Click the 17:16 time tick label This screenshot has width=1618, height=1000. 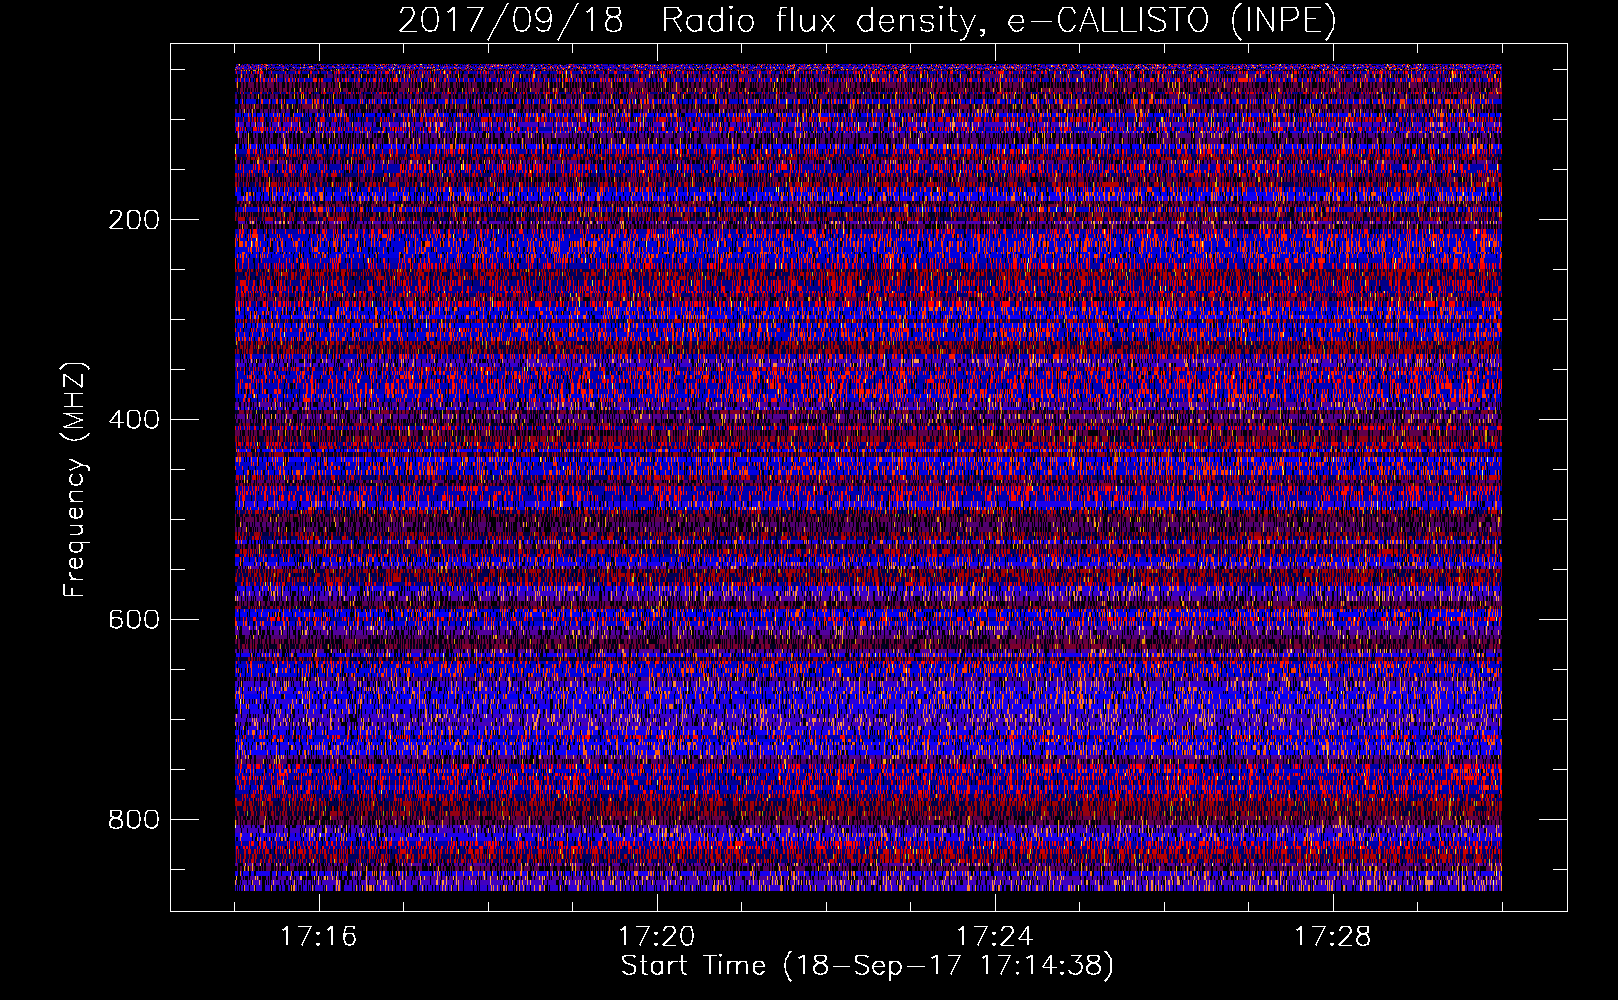[x=319, y=937]
